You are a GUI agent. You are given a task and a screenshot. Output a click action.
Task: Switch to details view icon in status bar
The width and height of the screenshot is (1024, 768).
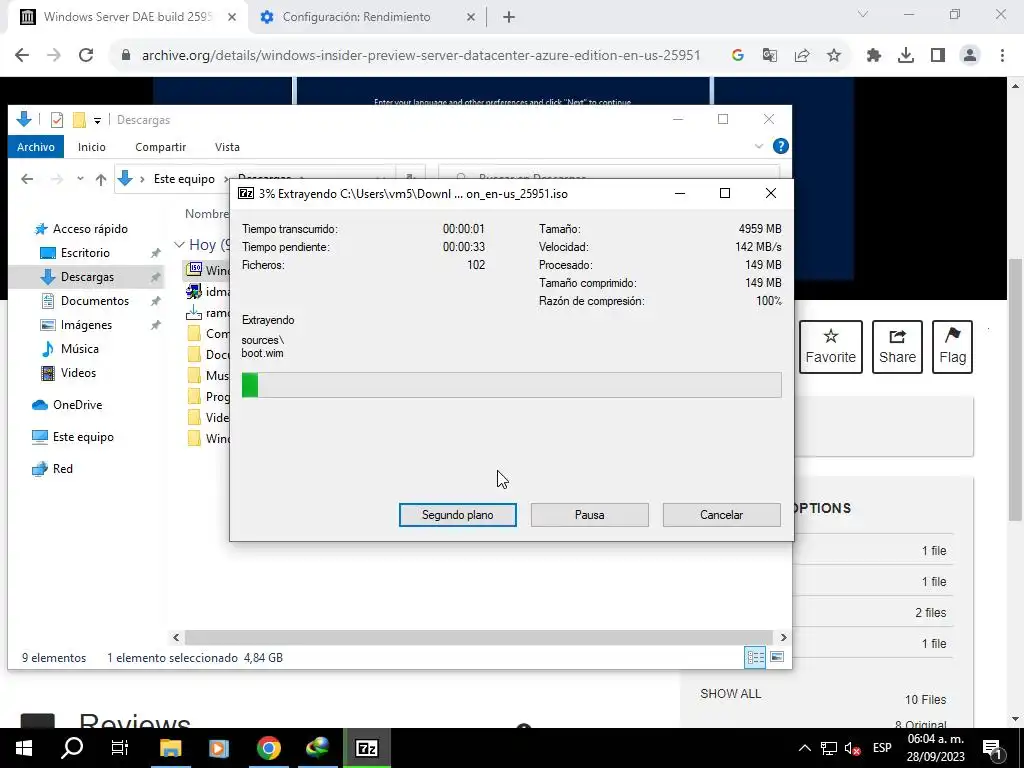[x=755, y=657]
